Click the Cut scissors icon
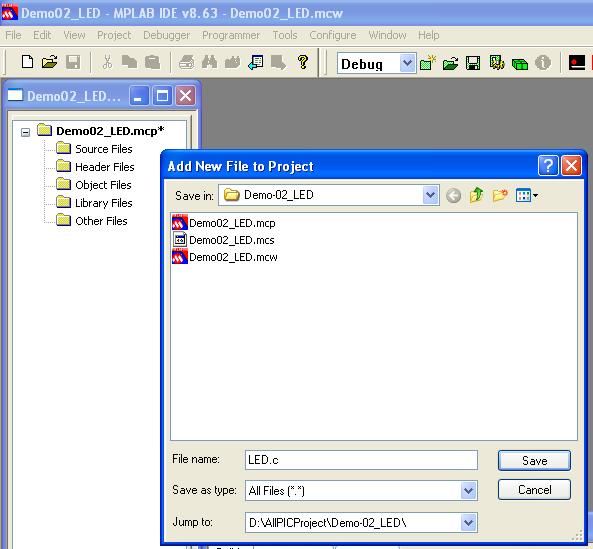Screen dimensions: 593x549 point(107,62)
